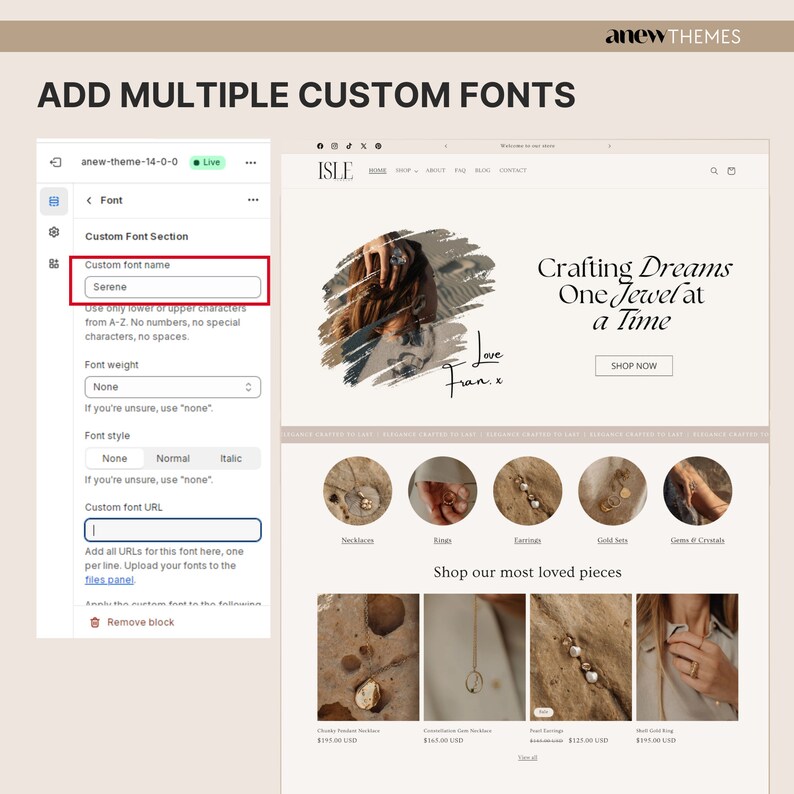Go to FAQ in the store navigation
Screen dimensions: 794x794
460,171
